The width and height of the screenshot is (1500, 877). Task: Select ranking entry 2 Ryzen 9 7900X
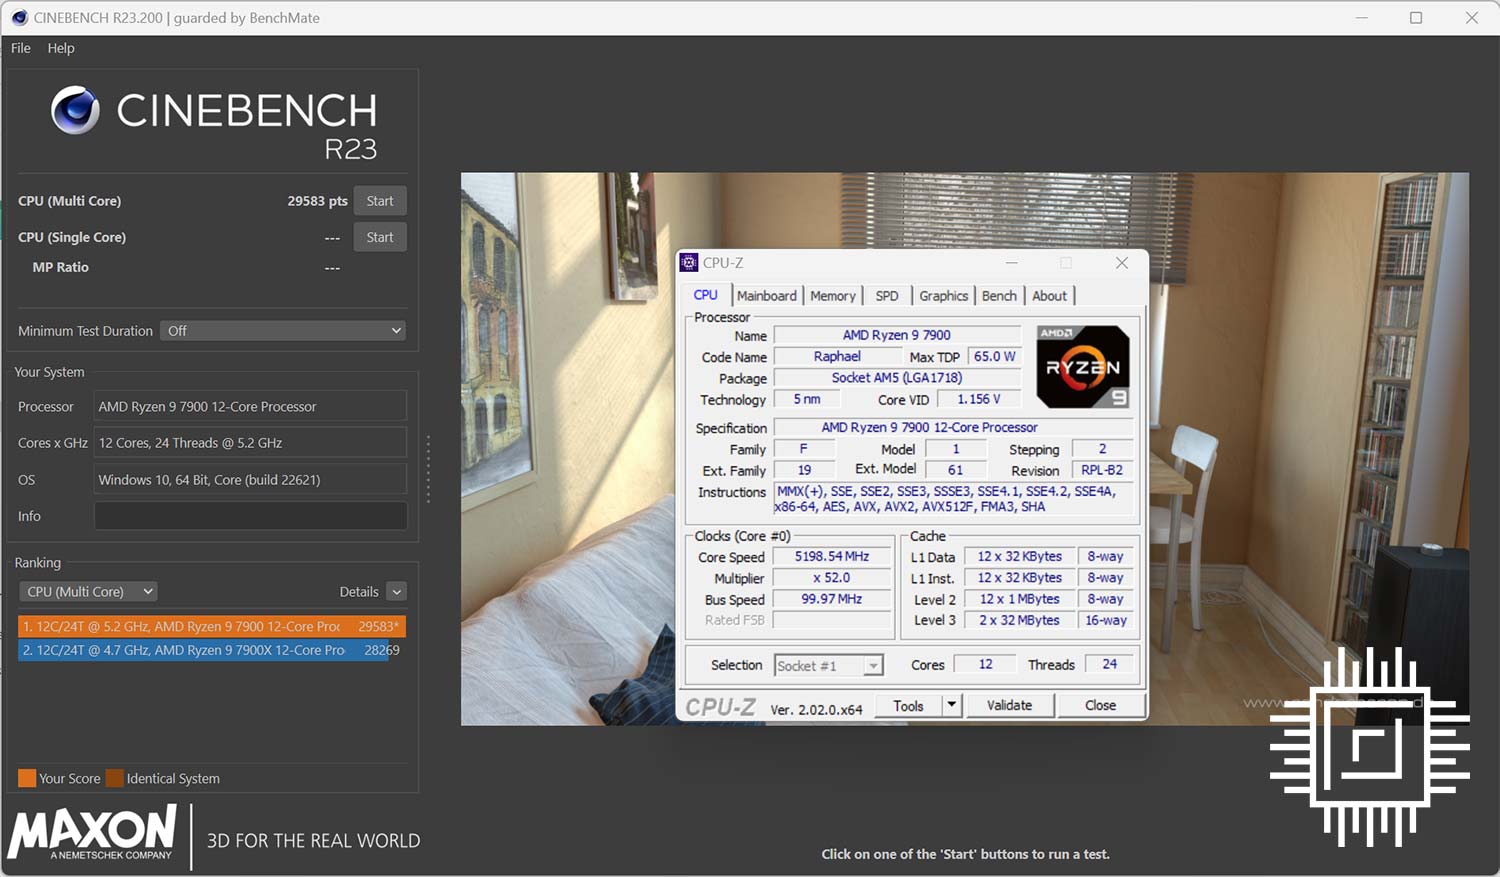coord(211,650)
